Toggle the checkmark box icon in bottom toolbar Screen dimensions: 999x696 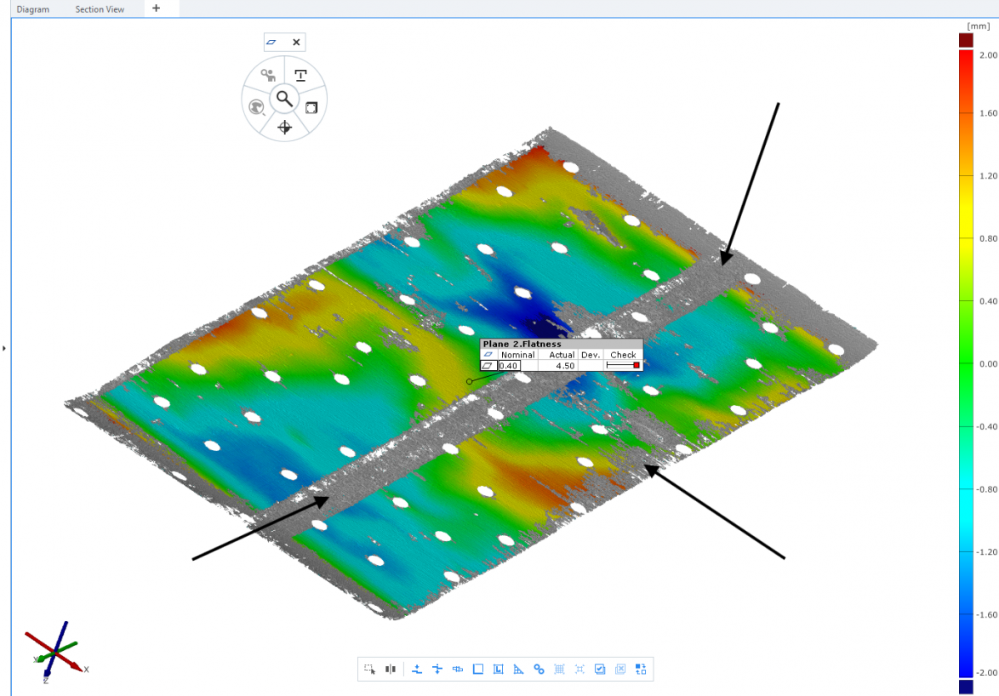[x=600, y=669]
